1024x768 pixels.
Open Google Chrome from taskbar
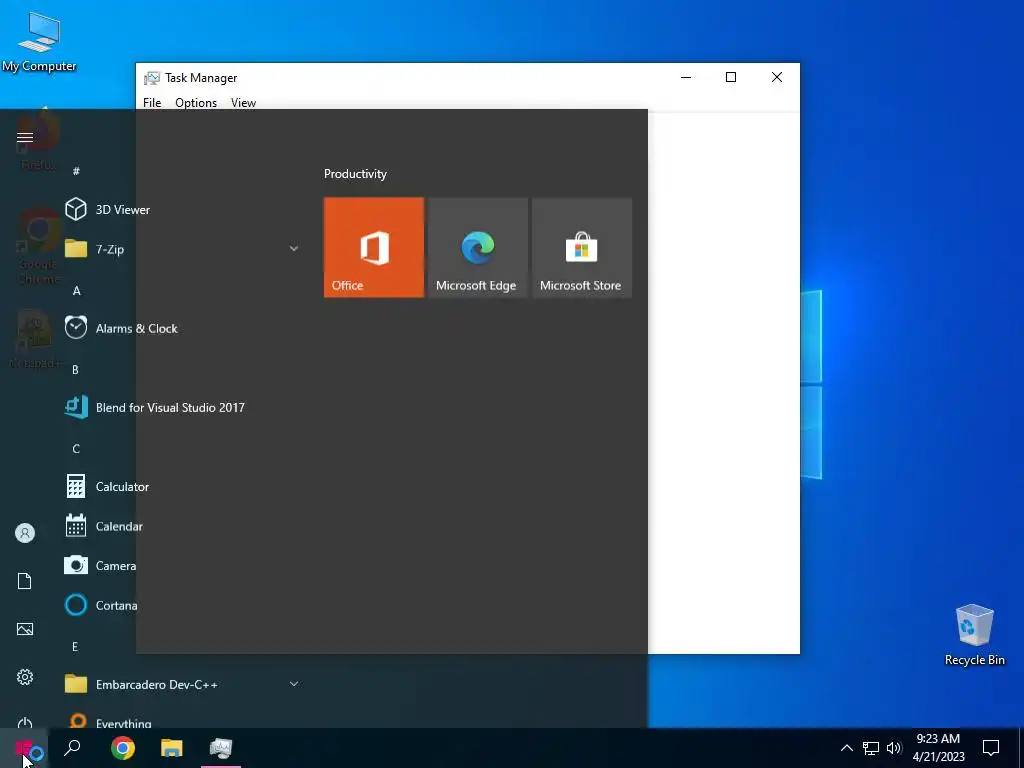[x=123, y=748]
